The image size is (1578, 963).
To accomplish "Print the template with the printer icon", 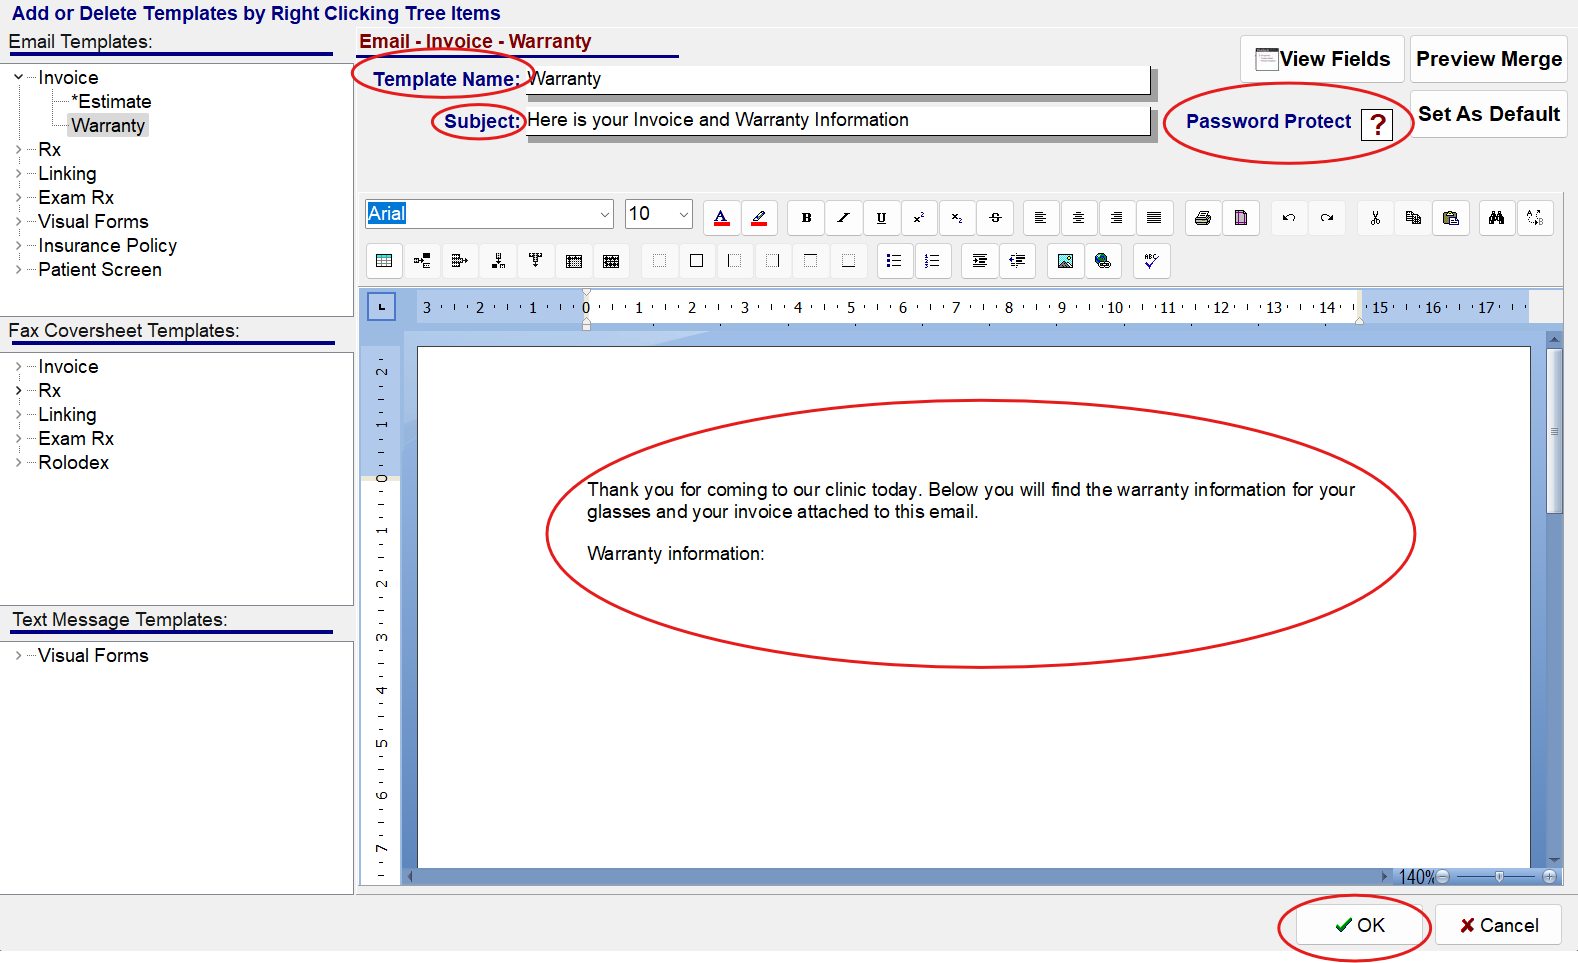I will pyautogui.click(x=1203, y=218).
